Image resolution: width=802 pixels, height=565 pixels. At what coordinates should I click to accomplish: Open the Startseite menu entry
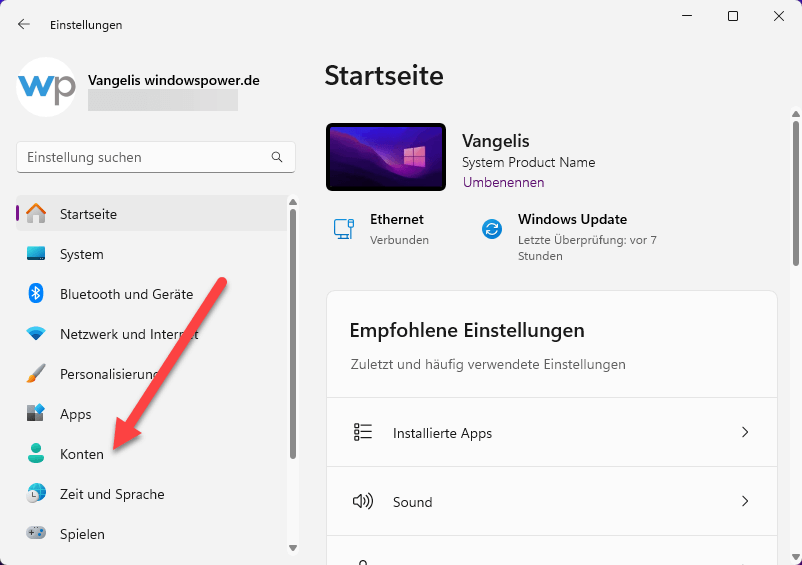tap(151, 214)
